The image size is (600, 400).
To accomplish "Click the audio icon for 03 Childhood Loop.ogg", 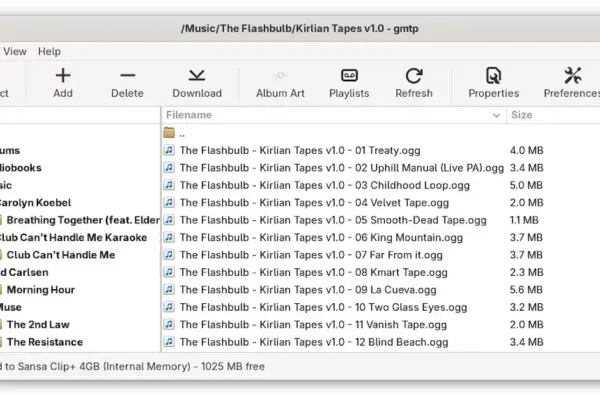I will [169, 185].
